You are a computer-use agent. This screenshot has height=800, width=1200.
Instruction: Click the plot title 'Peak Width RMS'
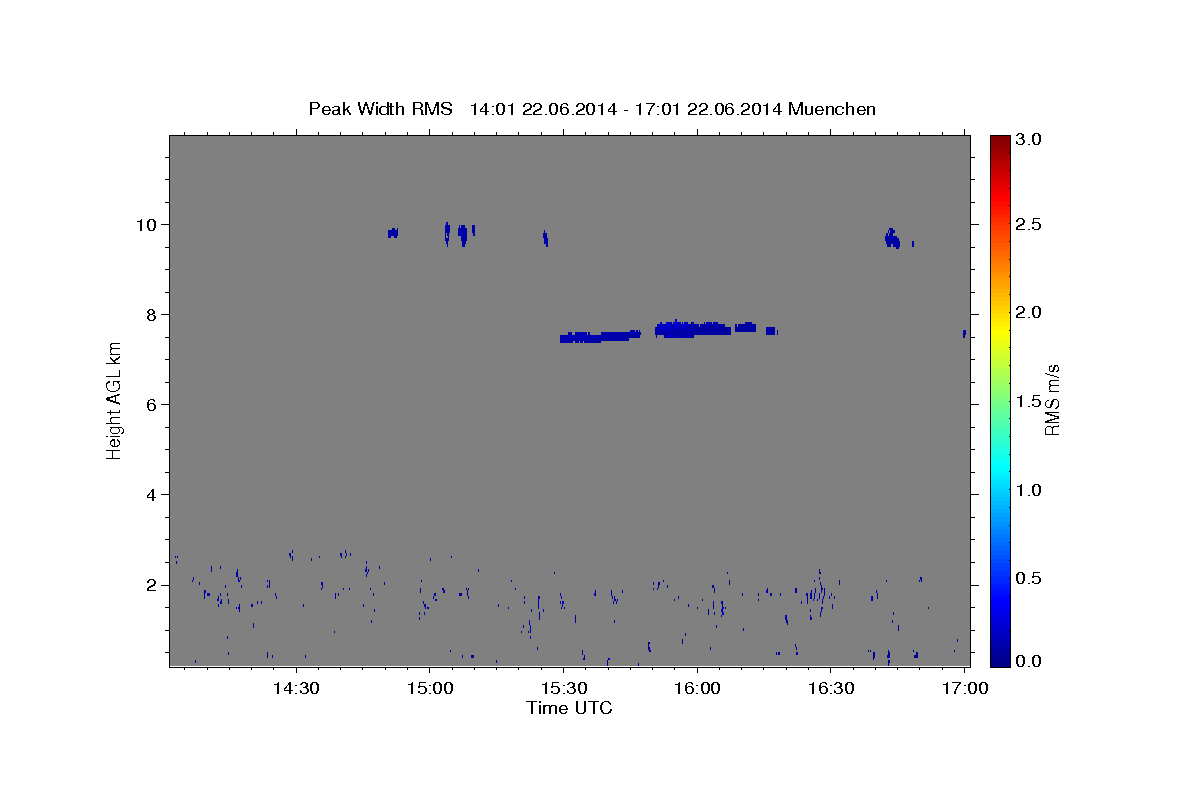pos(380,109)
